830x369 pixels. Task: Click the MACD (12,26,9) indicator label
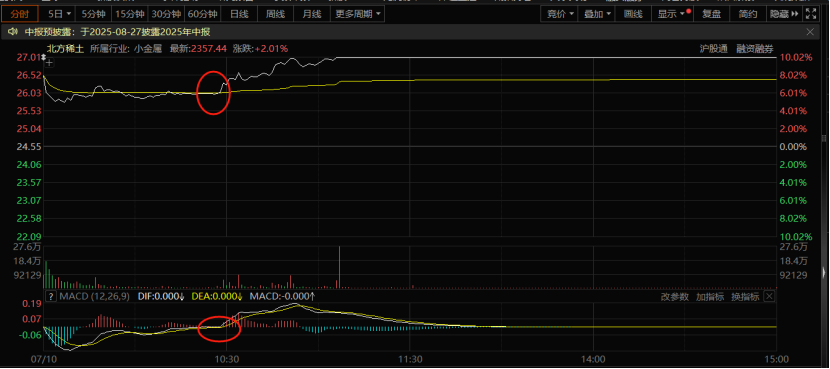[94, 296]
